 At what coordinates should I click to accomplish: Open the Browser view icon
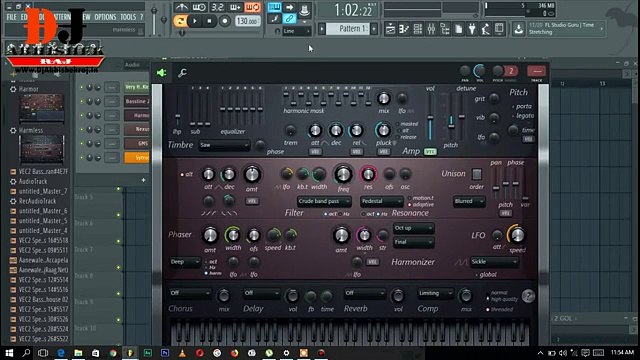(445, 29)
